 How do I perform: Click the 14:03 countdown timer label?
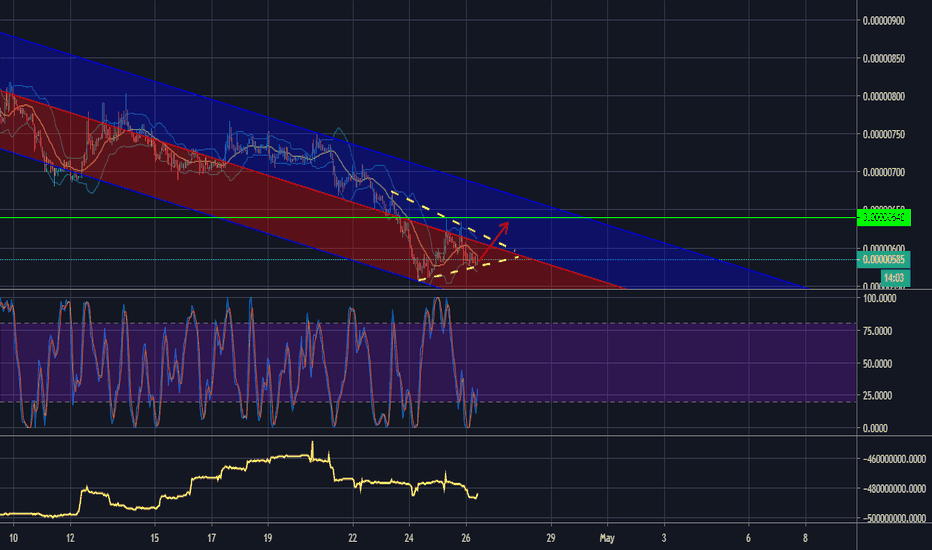(x=895, y=278)
